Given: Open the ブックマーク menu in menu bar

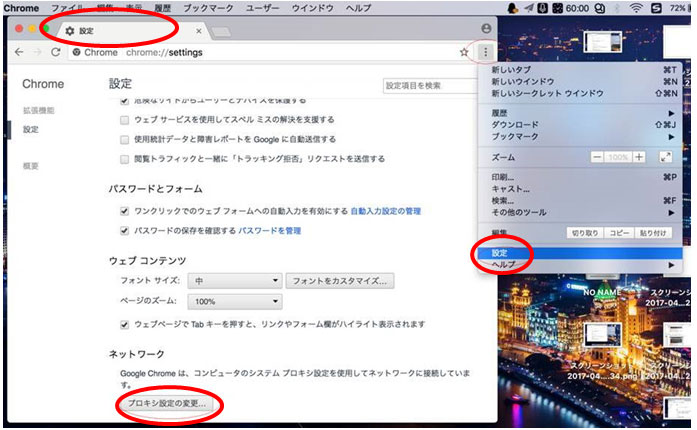Looking at the screenshot, I should pos(208,8).
